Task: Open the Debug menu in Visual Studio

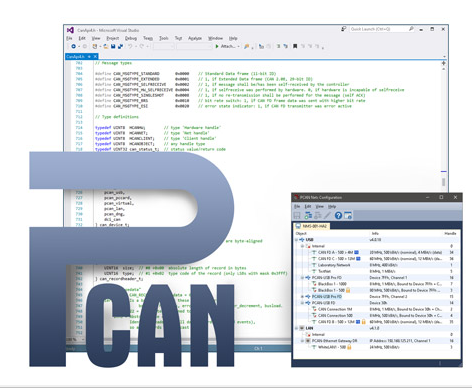Action: (131, 38)
